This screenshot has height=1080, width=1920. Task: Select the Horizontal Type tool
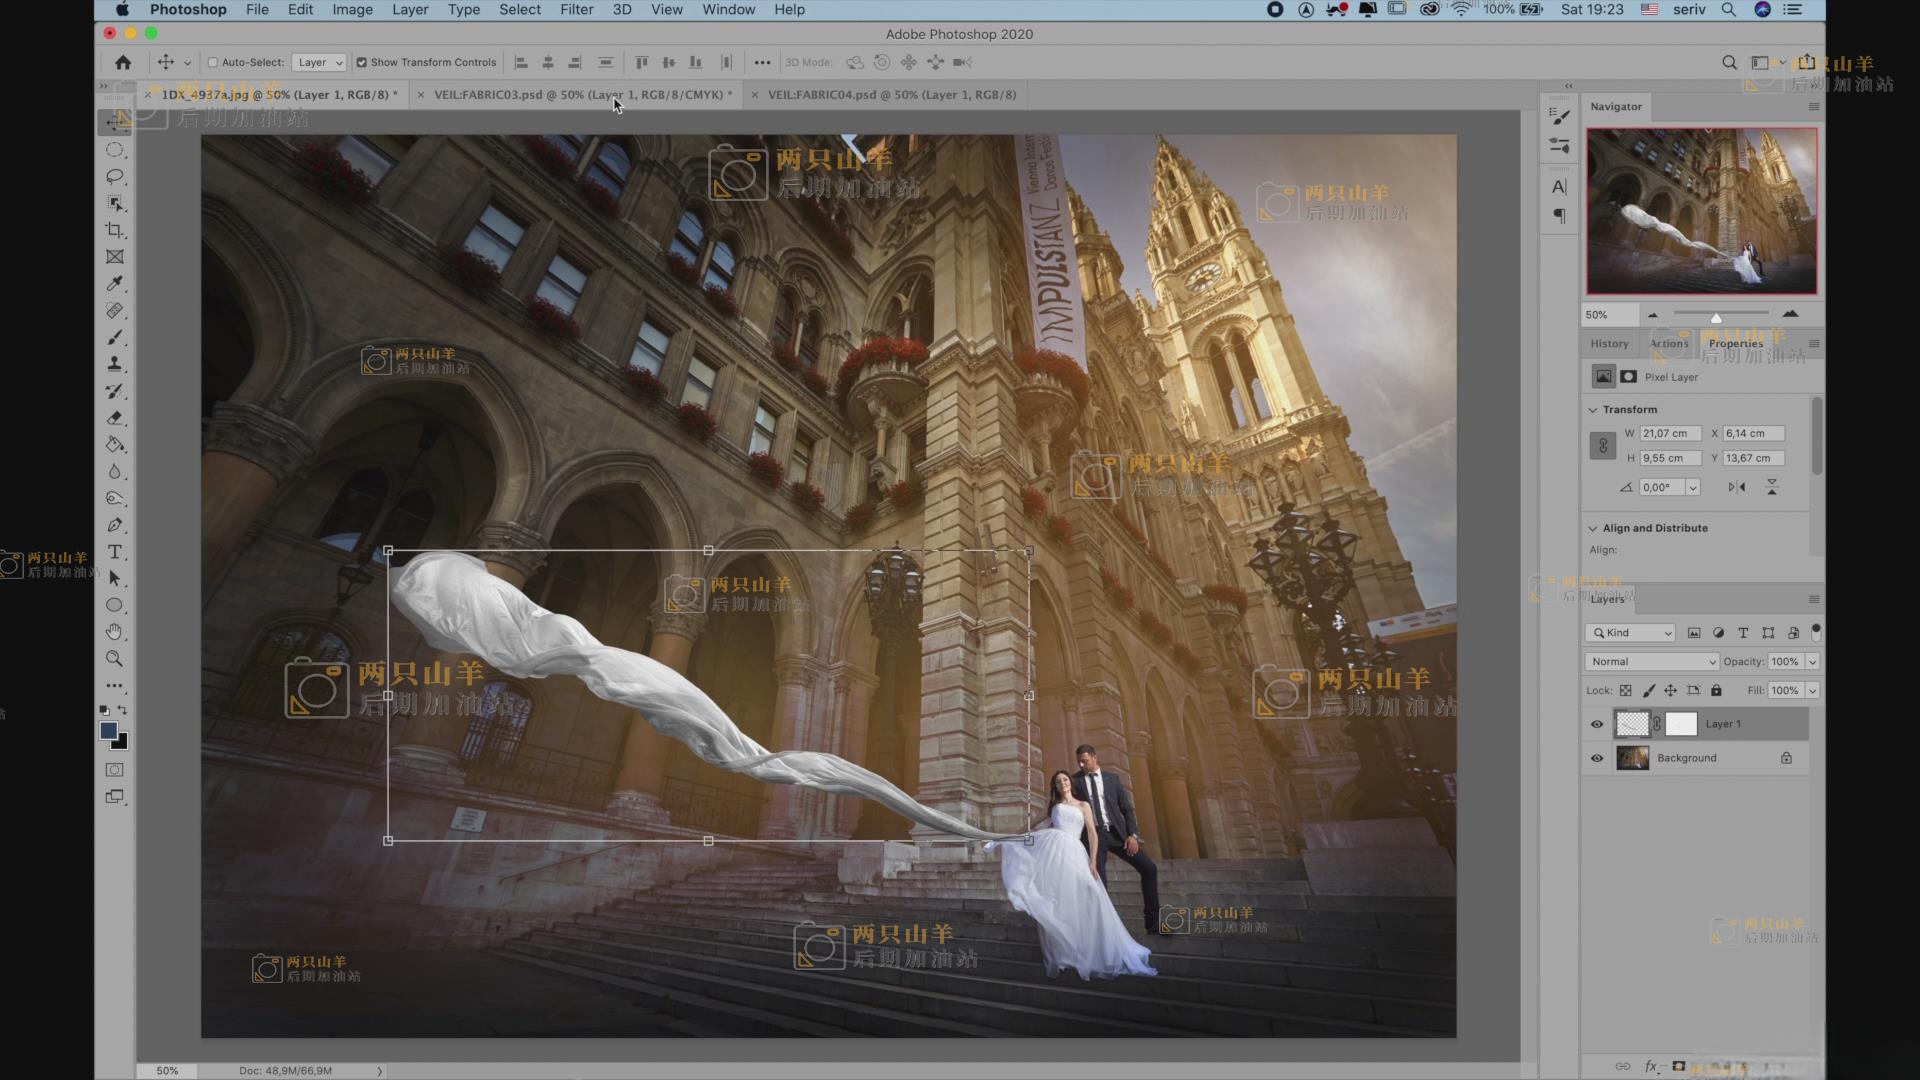tap(115, 552)
